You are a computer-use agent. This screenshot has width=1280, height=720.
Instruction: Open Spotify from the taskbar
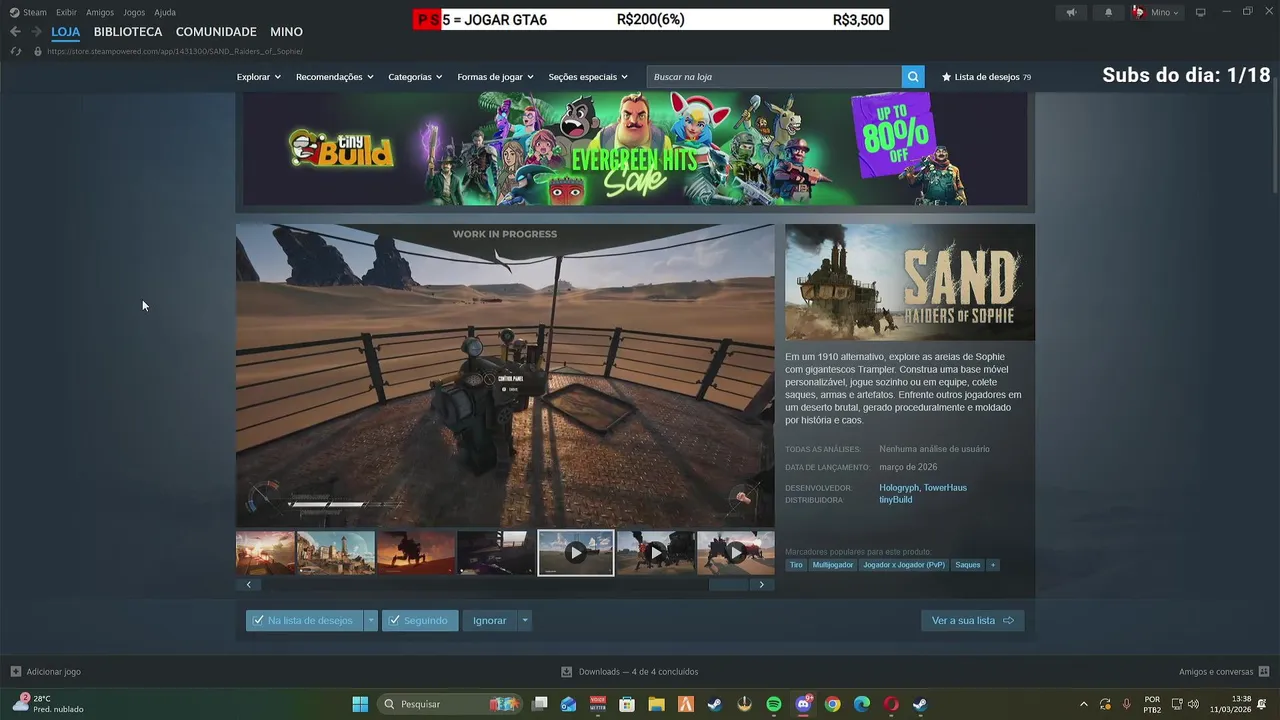773,704
